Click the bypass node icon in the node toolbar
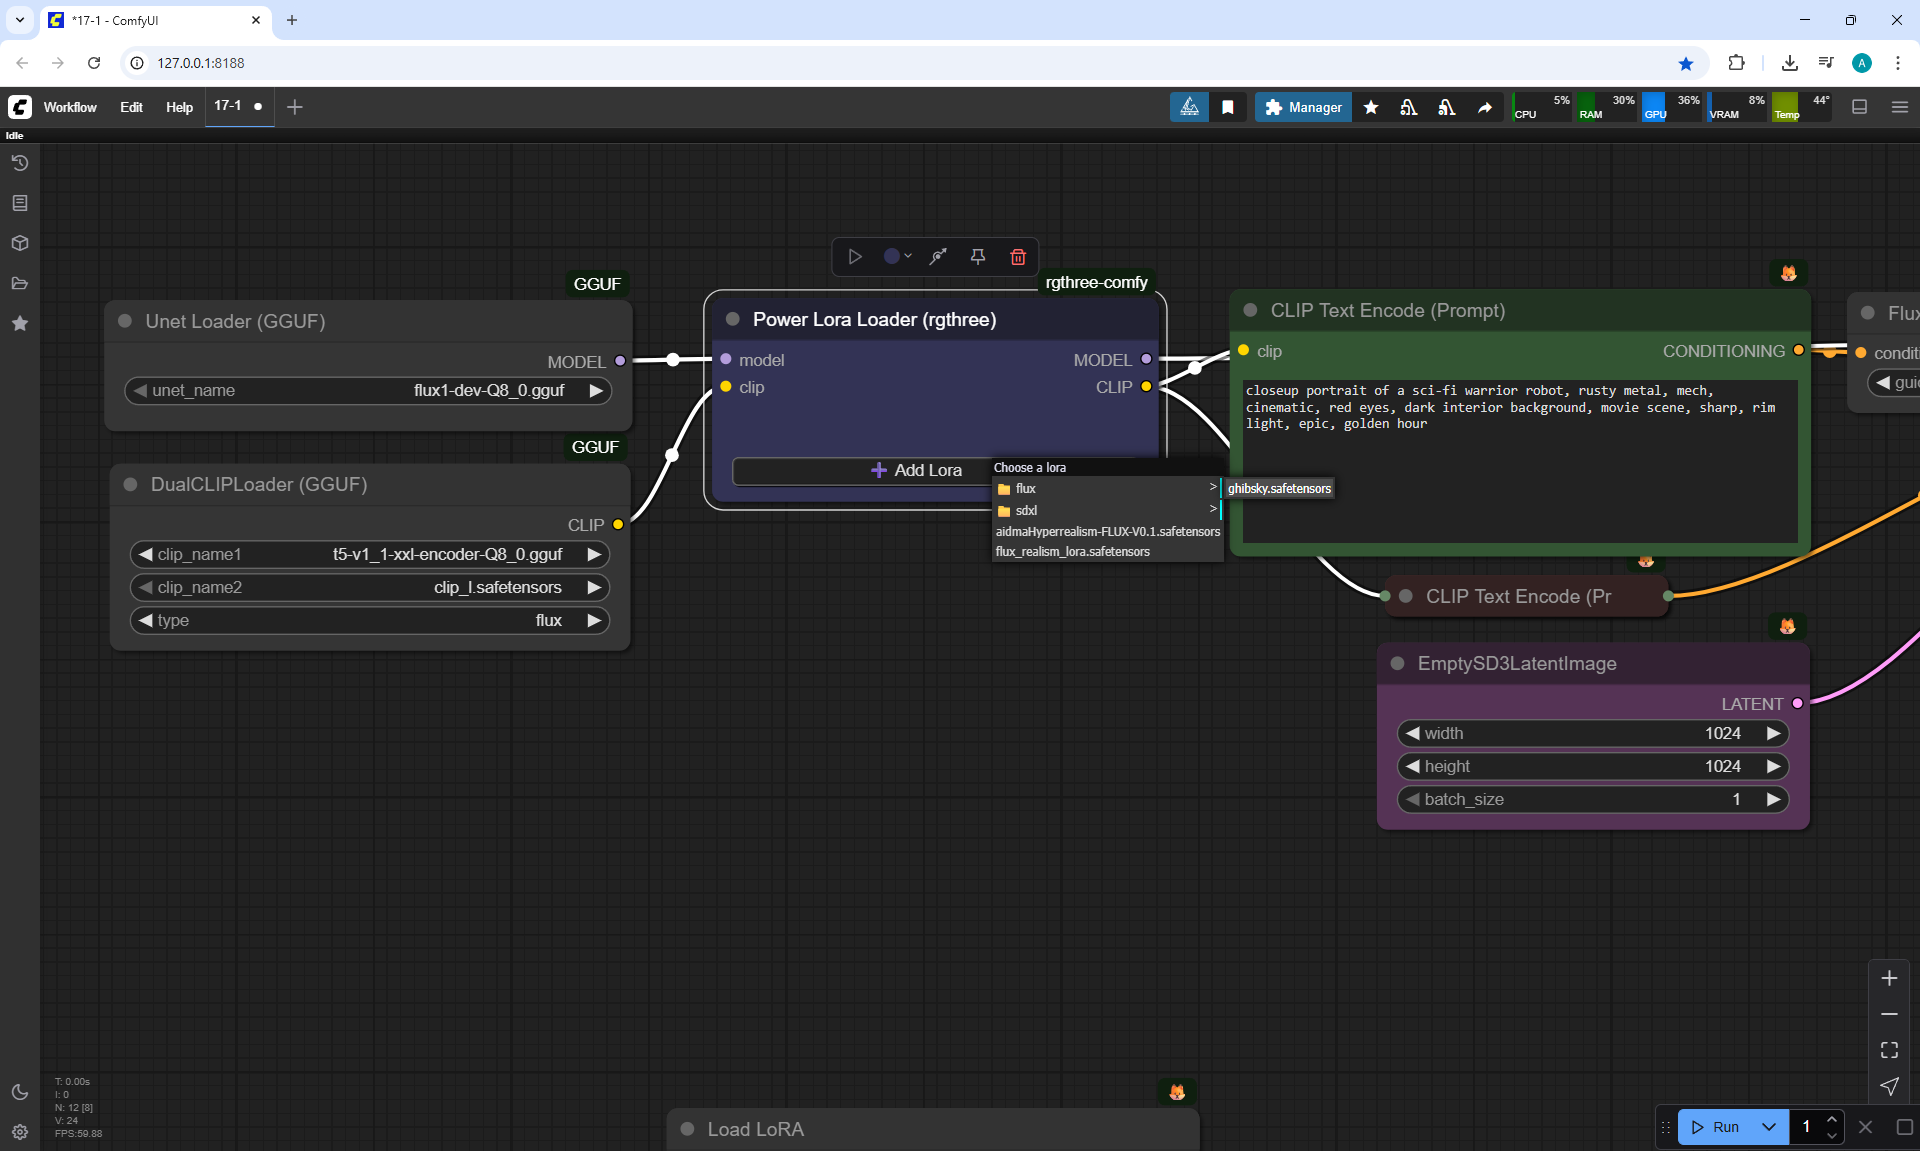This screenshot has height=1151, width=1920. click(x=938, y=257)
